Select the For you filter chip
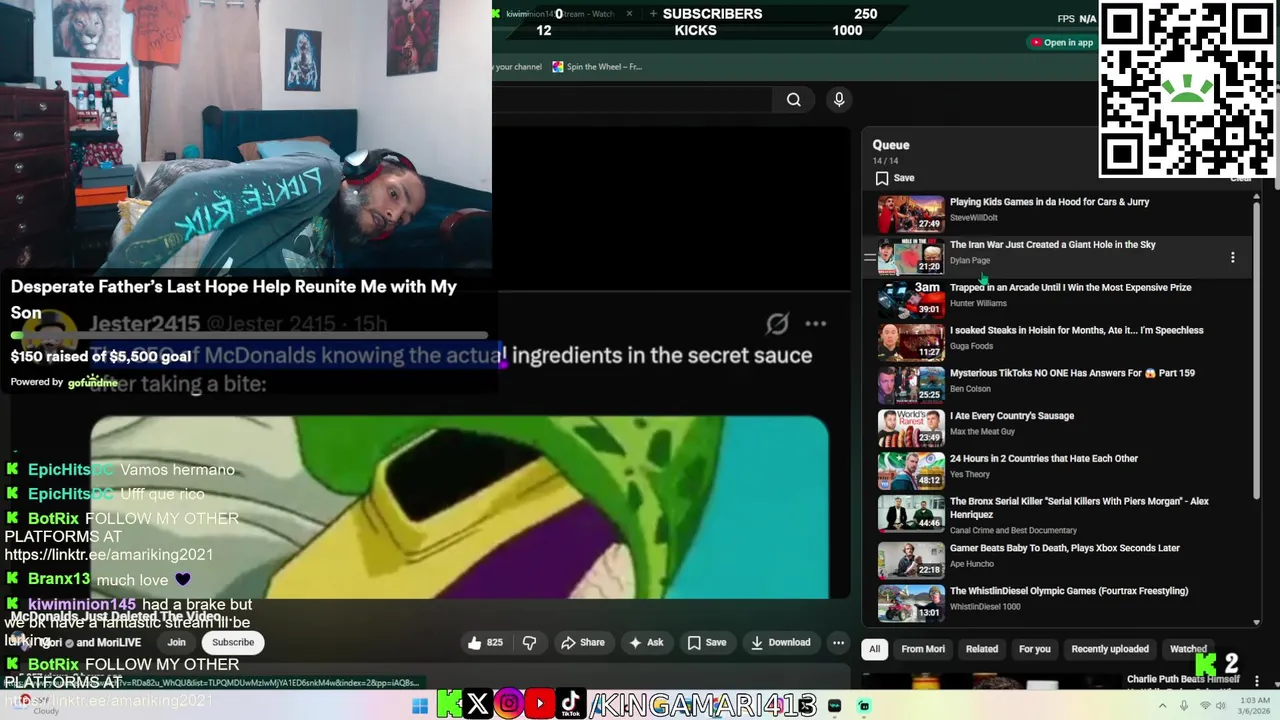Image resolution: width=1280 pixels, height=720 pixels. (x=1034, y=649)
